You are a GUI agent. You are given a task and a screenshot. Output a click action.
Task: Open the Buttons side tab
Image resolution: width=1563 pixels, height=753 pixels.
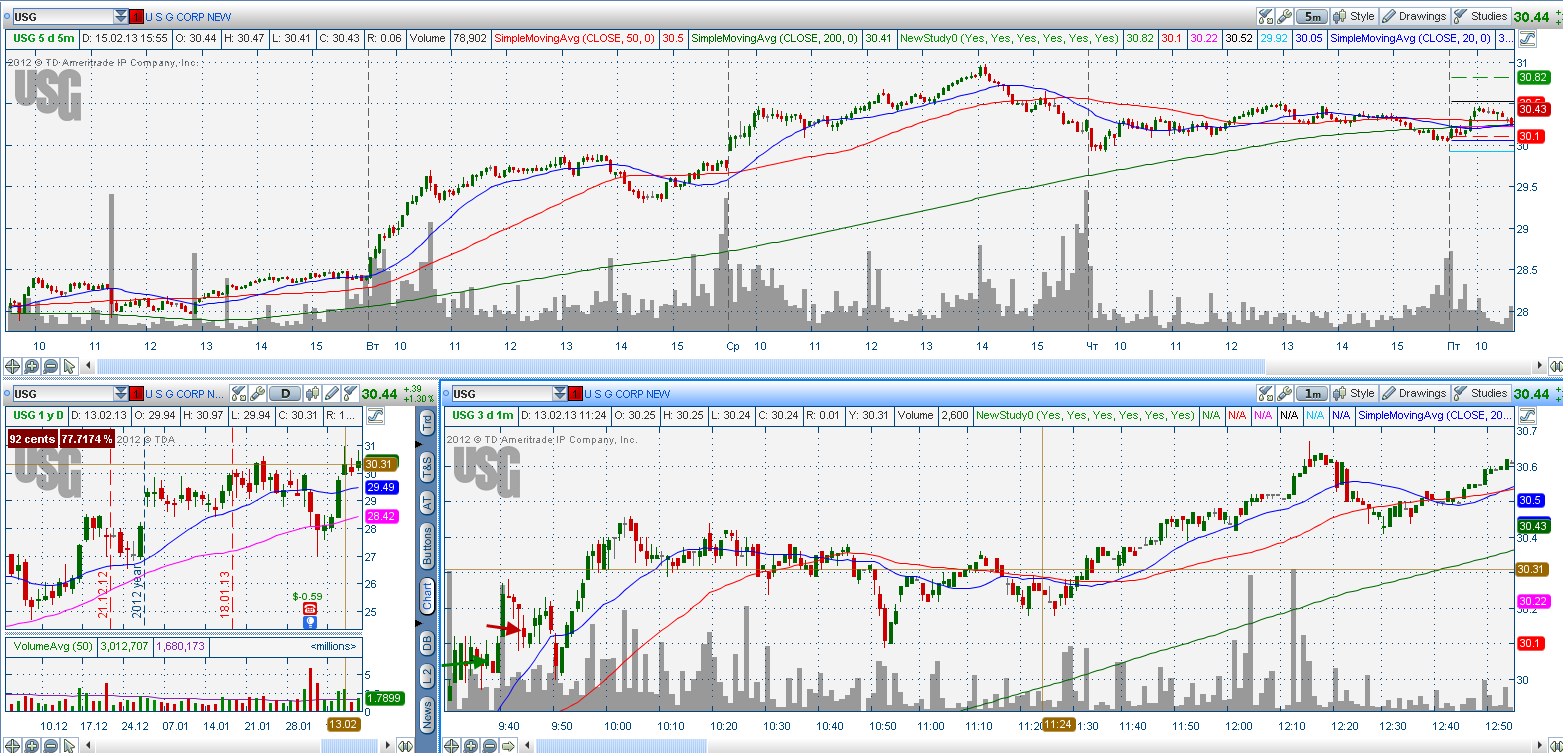click(x=427, y=547)
